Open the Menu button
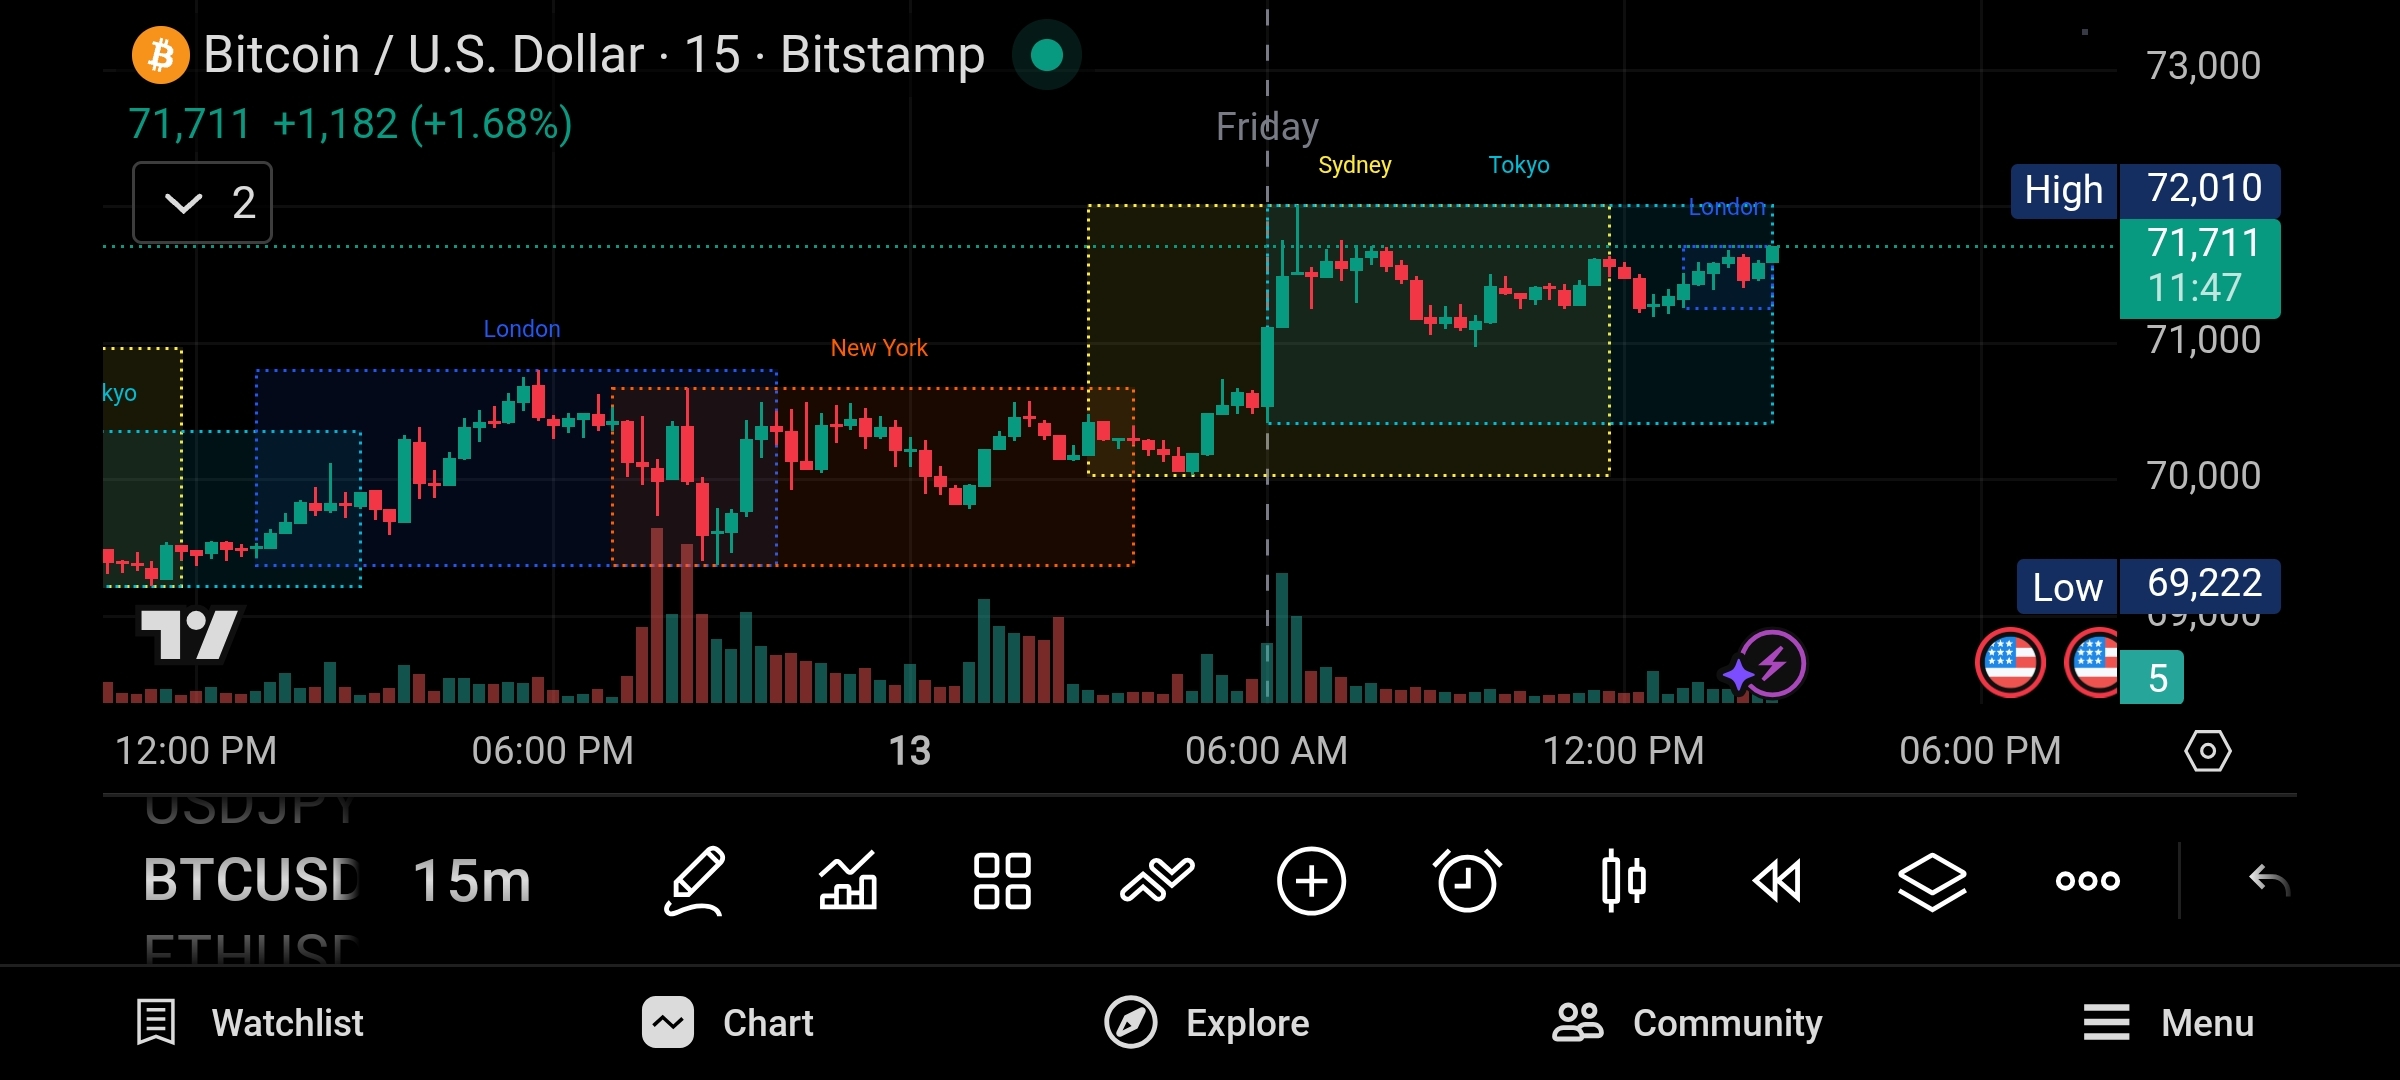This screenshot has height=1080, width=2400. pyautogui.click(x=2168, y=1023)
